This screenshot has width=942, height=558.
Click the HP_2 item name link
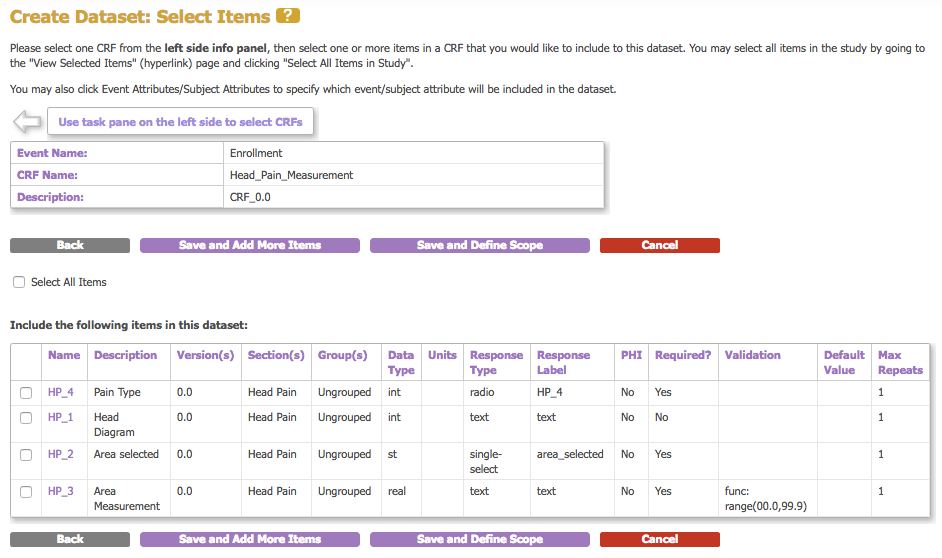coord(61,455)
